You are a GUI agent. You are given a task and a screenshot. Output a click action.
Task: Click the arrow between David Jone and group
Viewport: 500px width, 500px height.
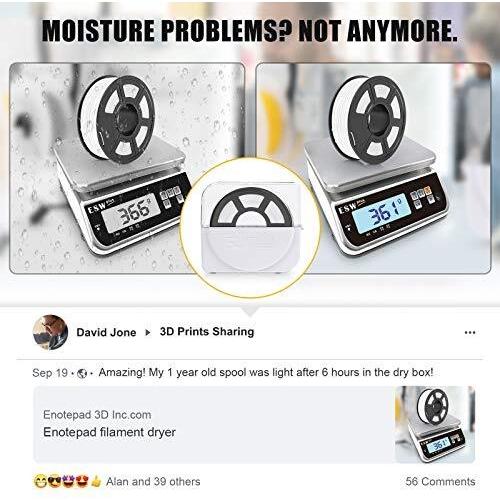(x=148, y=332)
